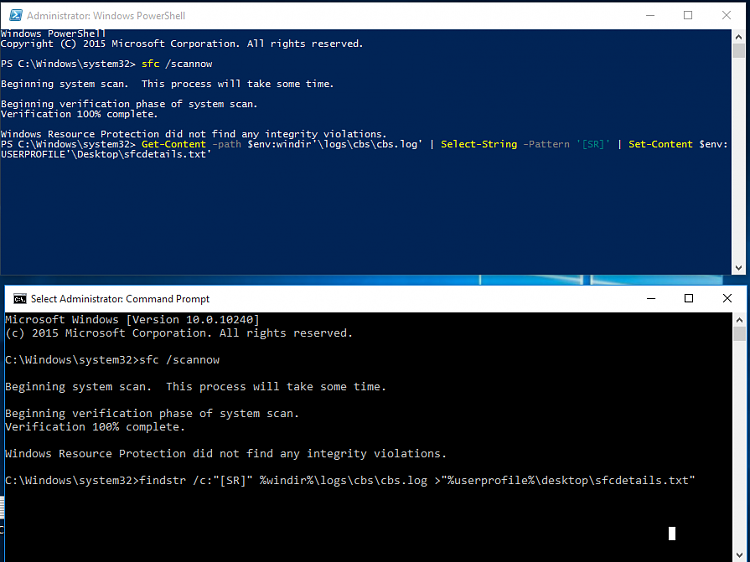Viewport: 750px width, 562px height.
Task: Click 'Get-Content' command in PowerShell
Action: pos(174,144)
